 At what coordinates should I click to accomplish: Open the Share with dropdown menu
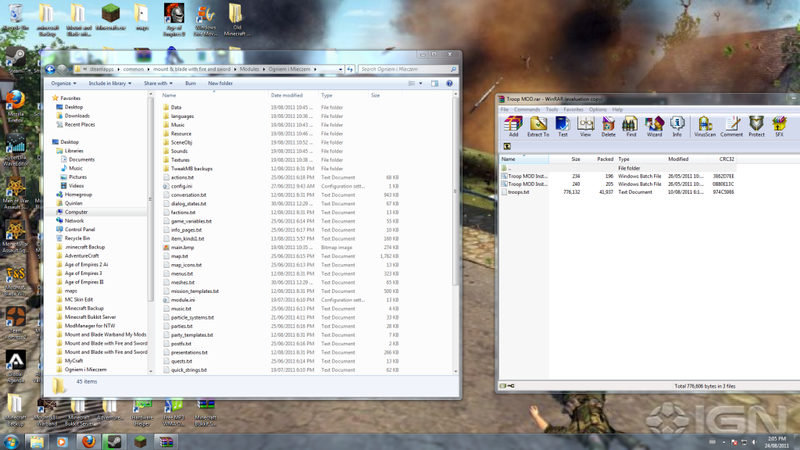coord(158,84)
